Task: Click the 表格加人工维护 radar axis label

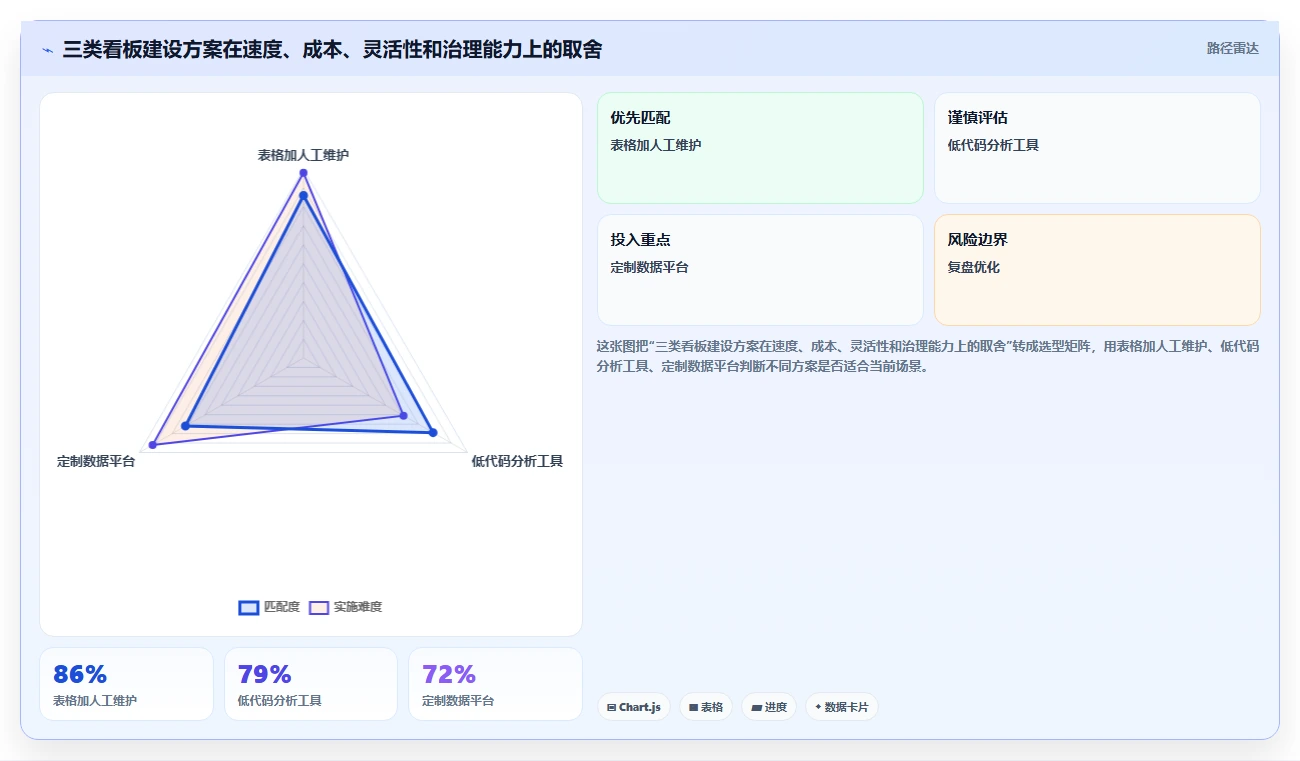Action: click(303, 155)
